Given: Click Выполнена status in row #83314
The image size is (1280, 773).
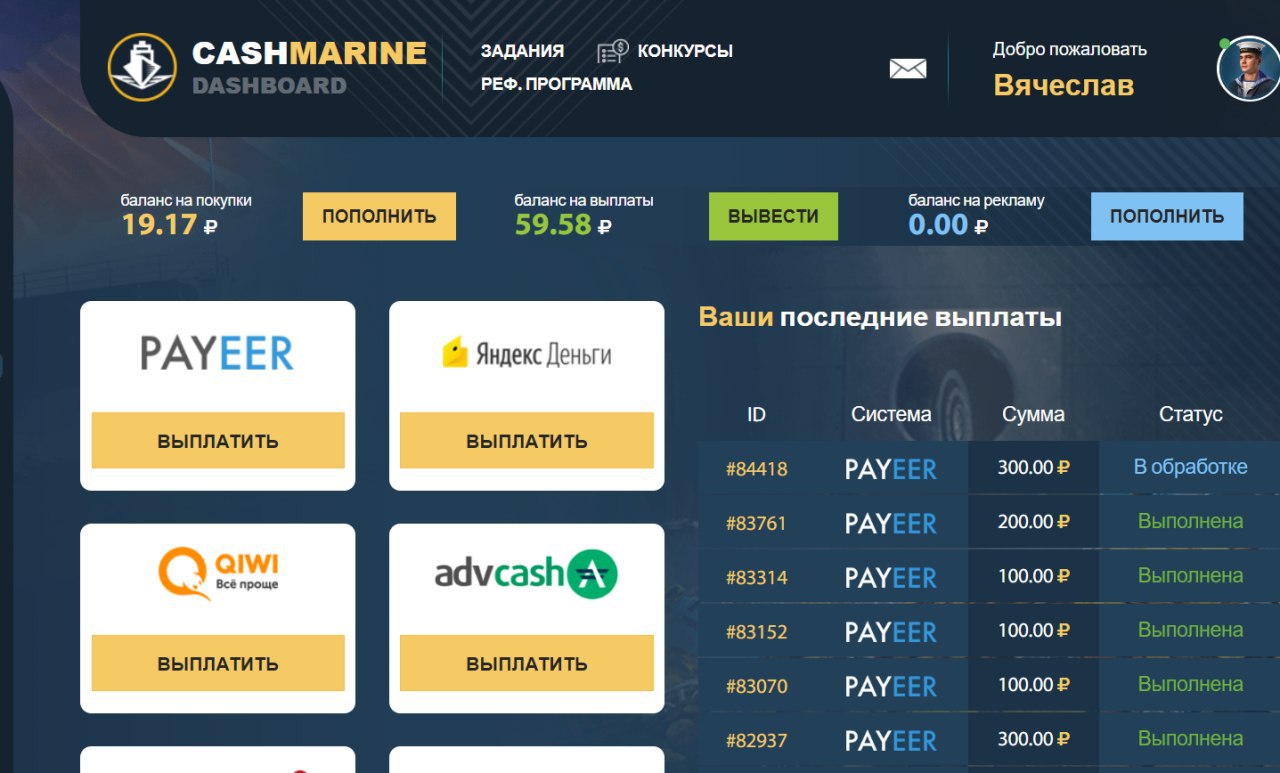Looking at the screenshot, I should coord(1190,575).
